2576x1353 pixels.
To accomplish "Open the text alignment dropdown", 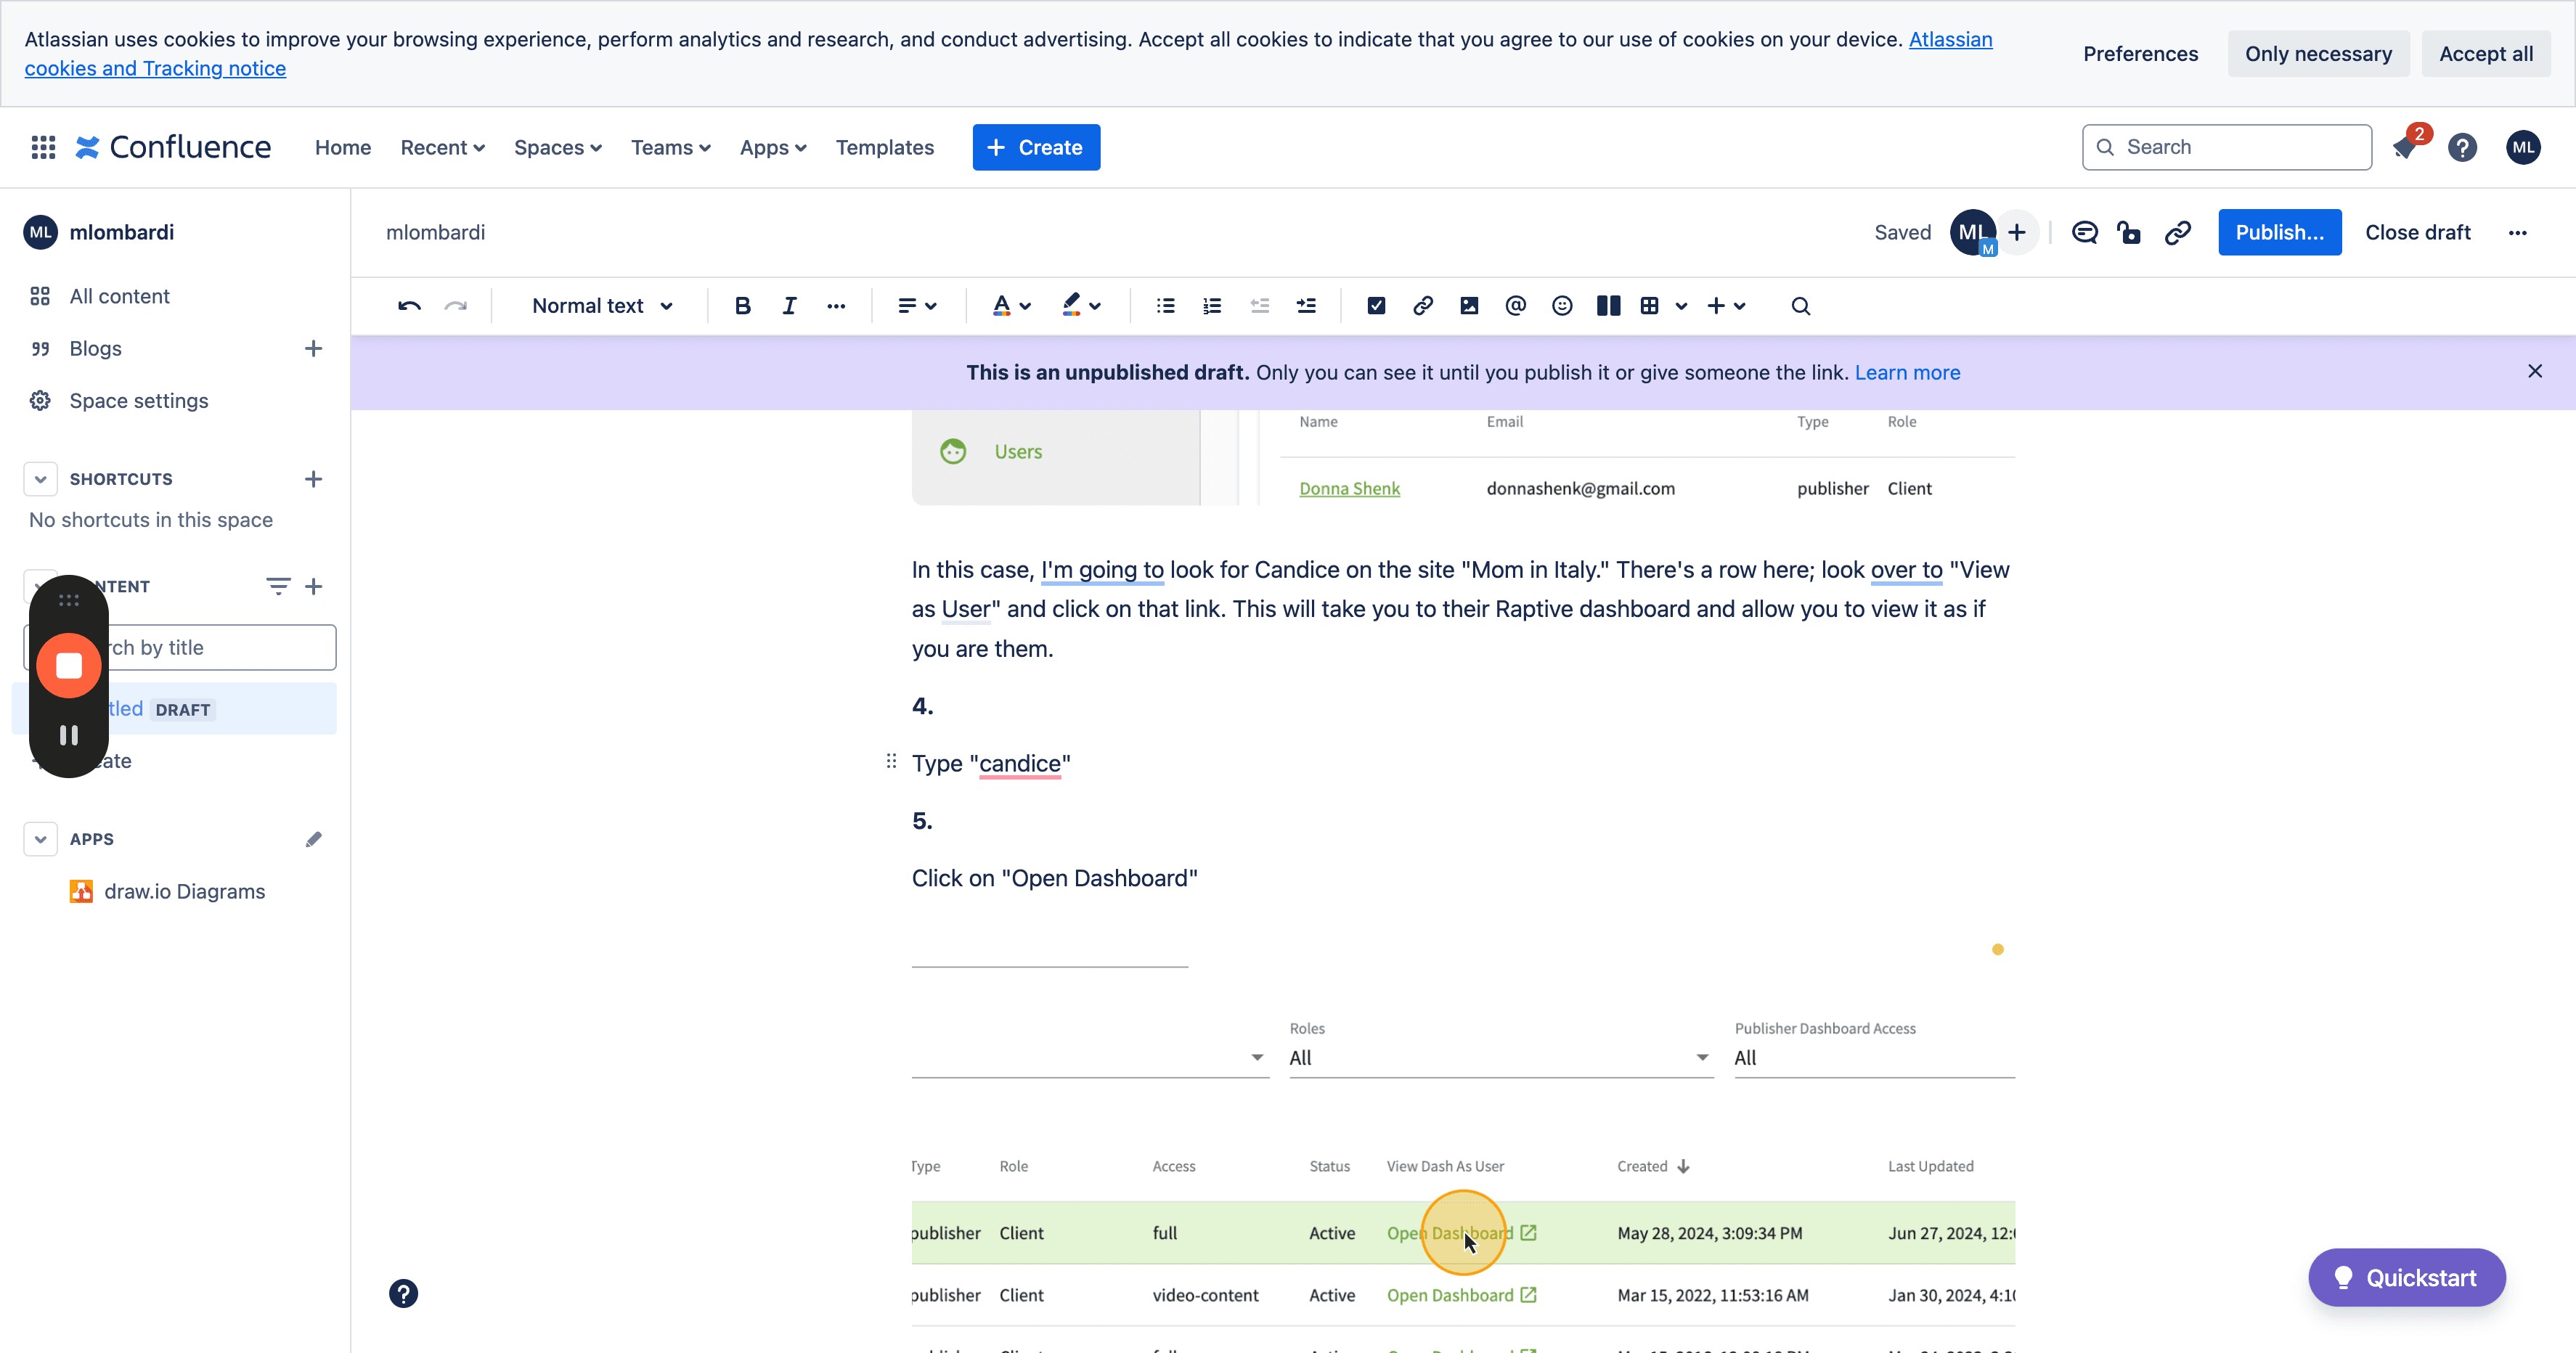I will pyautogui.click(x=917, y=306).
